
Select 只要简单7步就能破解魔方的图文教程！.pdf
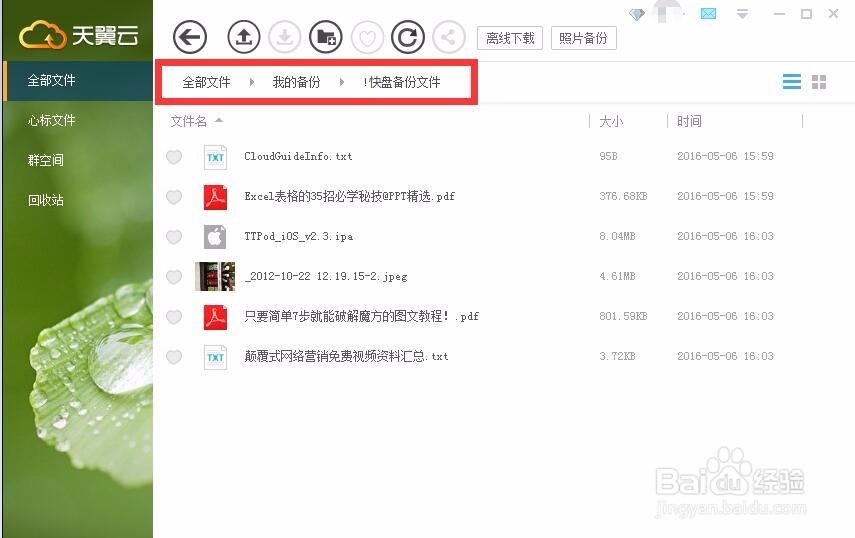(x=362, y=316)
